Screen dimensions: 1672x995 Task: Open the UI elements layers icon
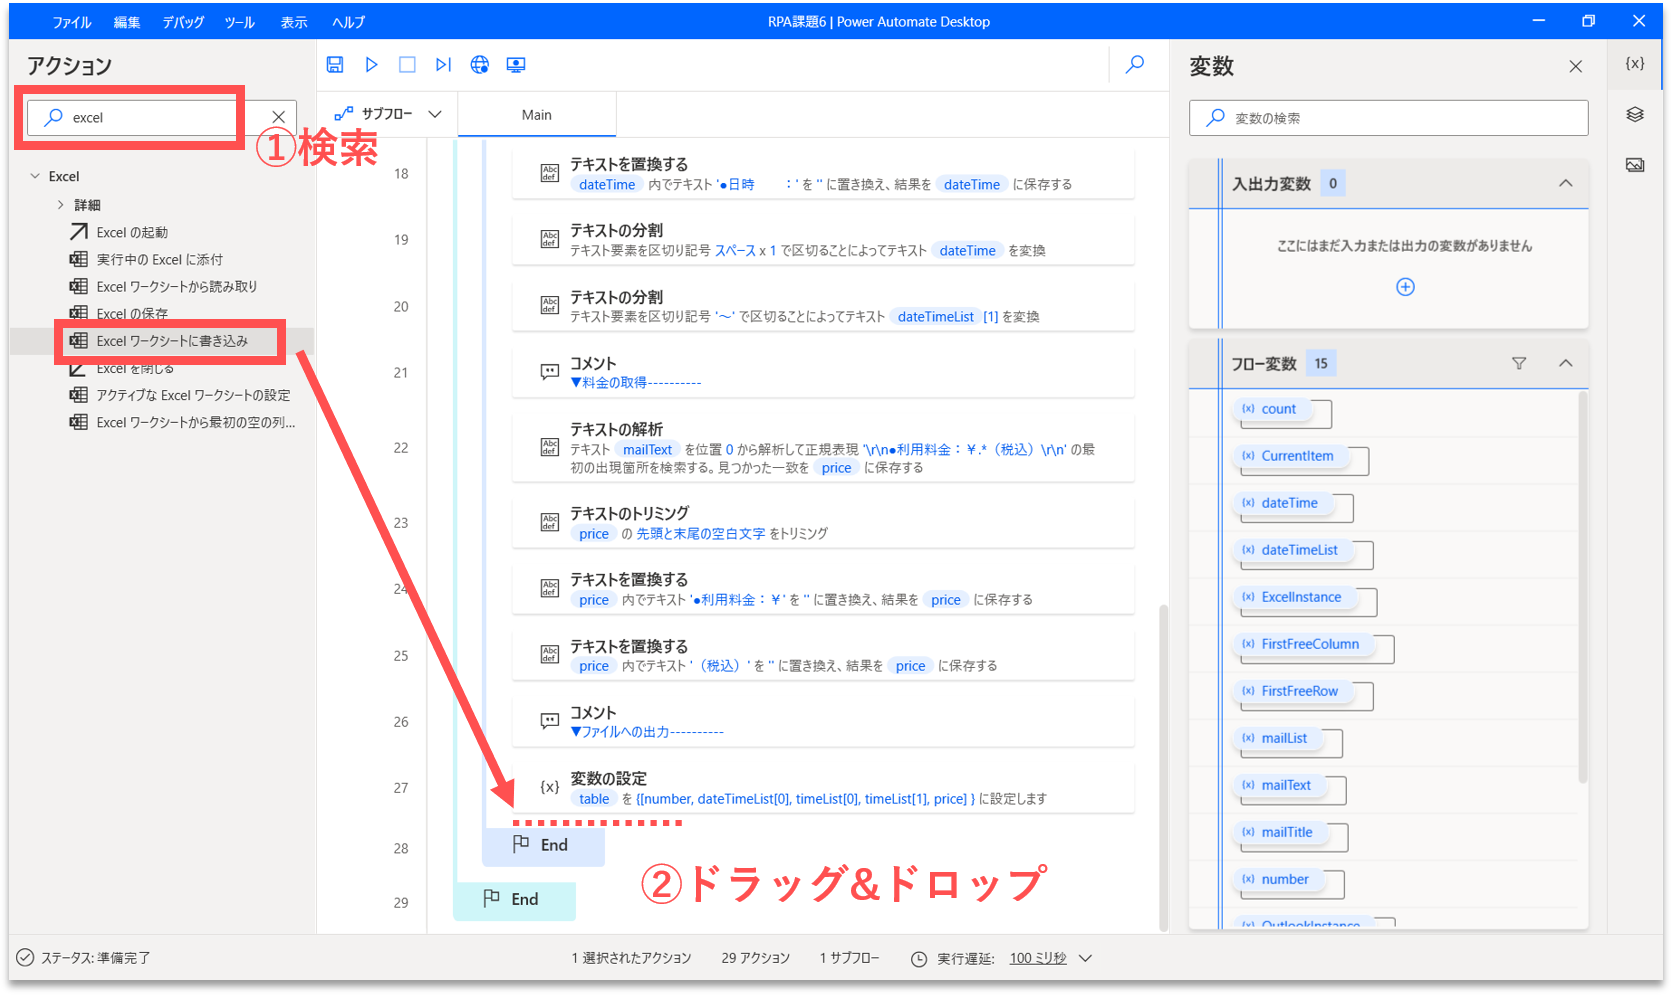point(1635,114)
